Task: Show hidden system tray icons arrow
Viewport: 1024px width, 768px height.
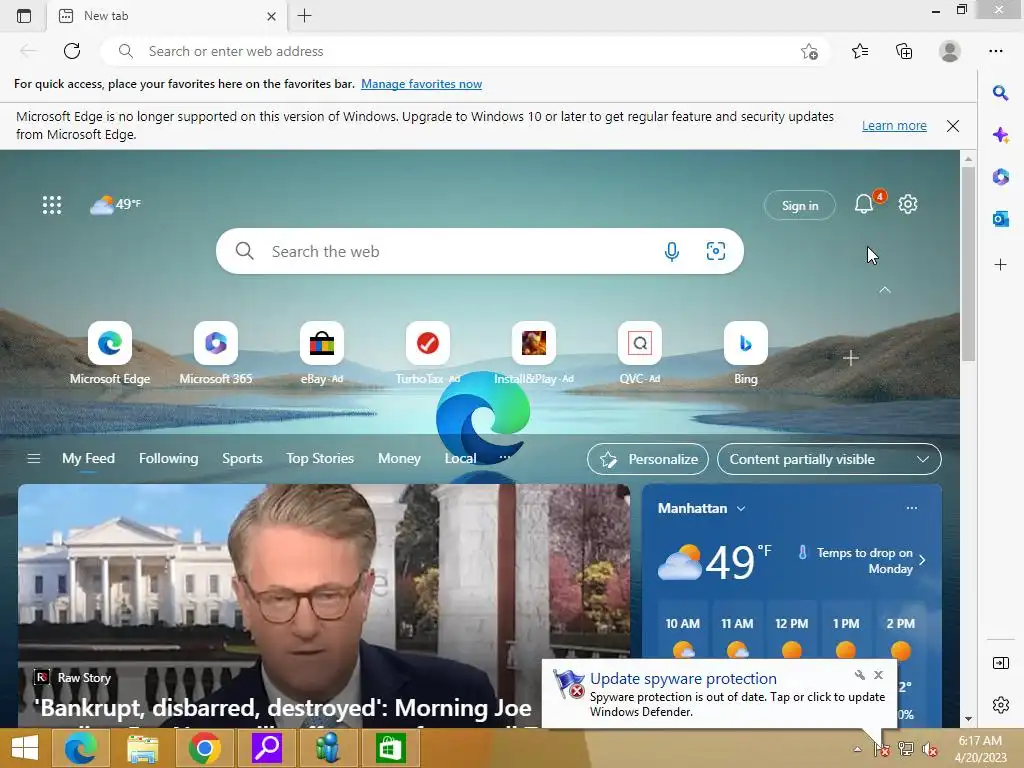Action: click(x=857, y=749)
